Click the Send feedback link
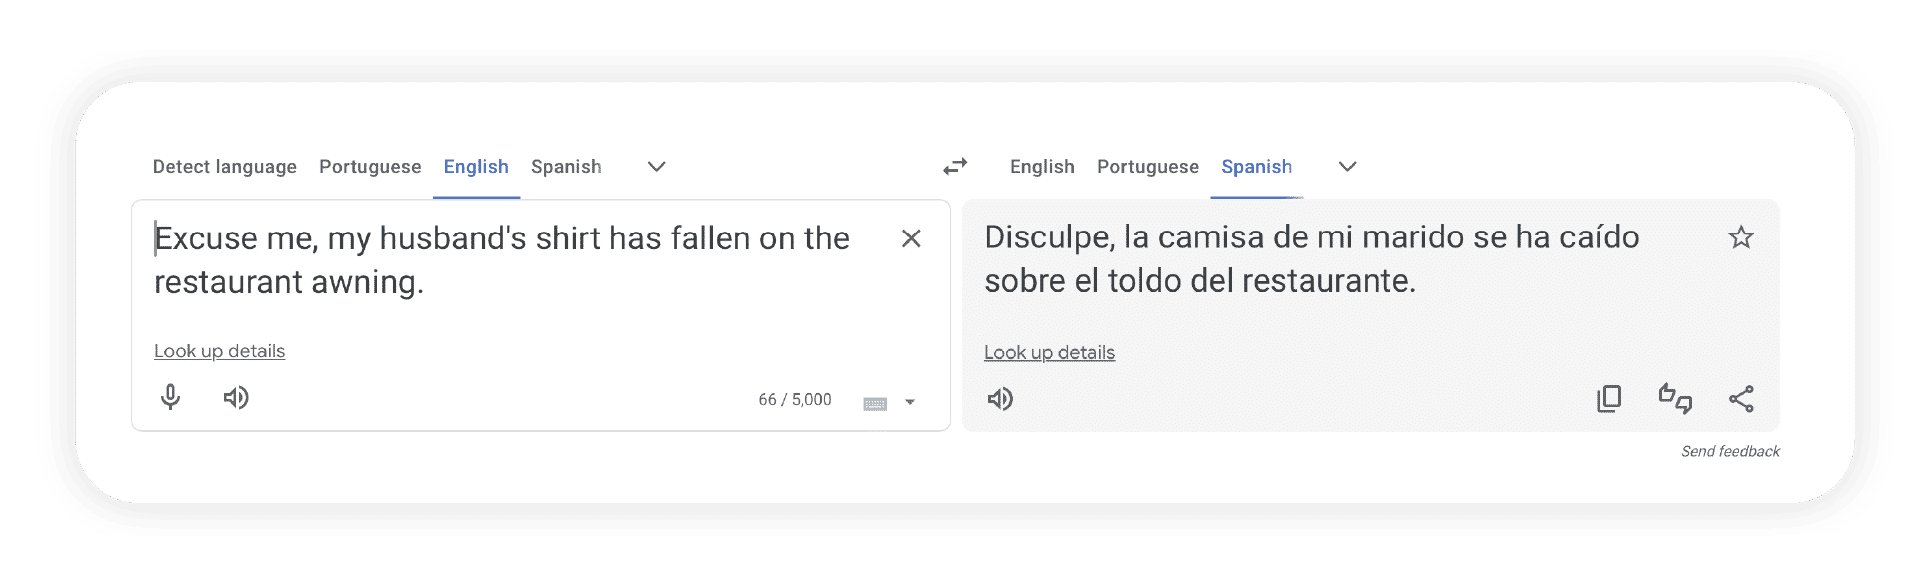Image resolution: width=1920 pixels, height=586 pixels. click(1730, 452)
